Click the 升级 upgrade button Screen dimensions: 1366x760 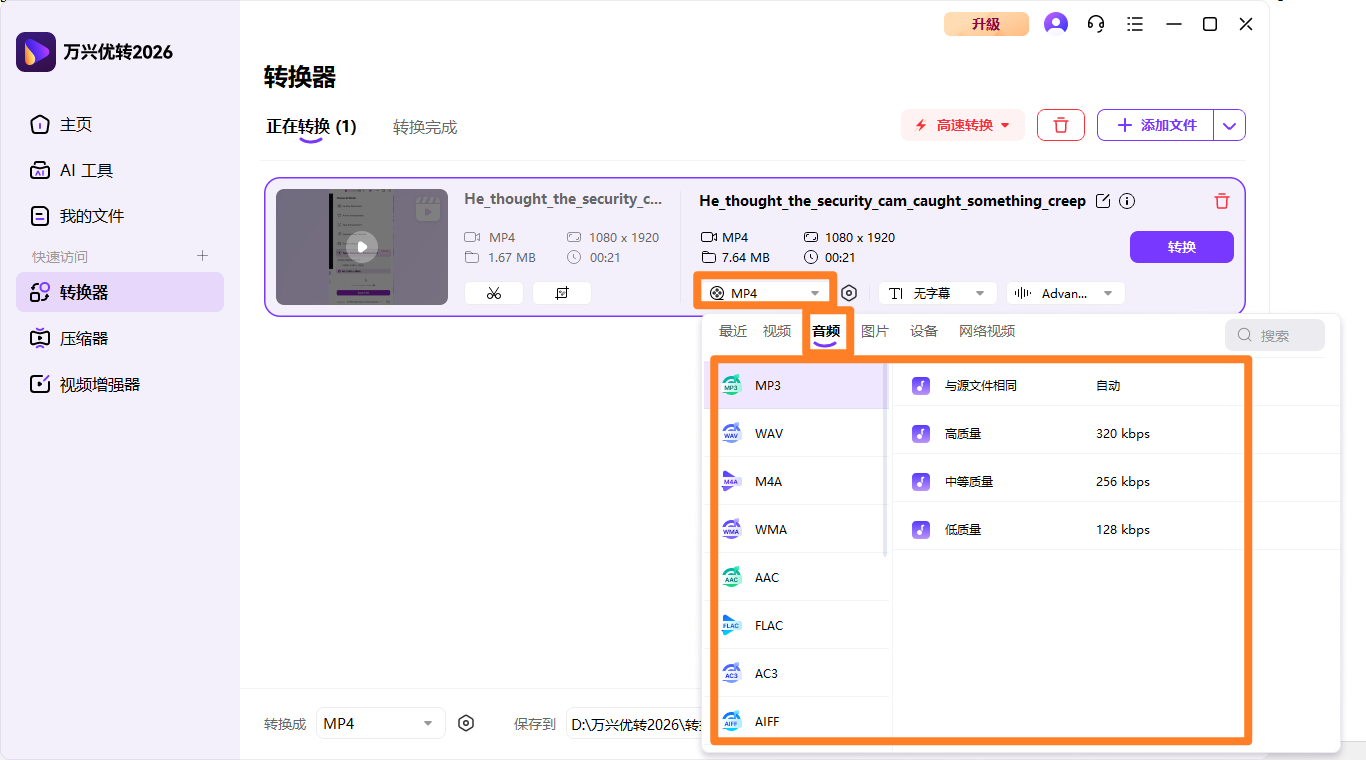[986, 24]
